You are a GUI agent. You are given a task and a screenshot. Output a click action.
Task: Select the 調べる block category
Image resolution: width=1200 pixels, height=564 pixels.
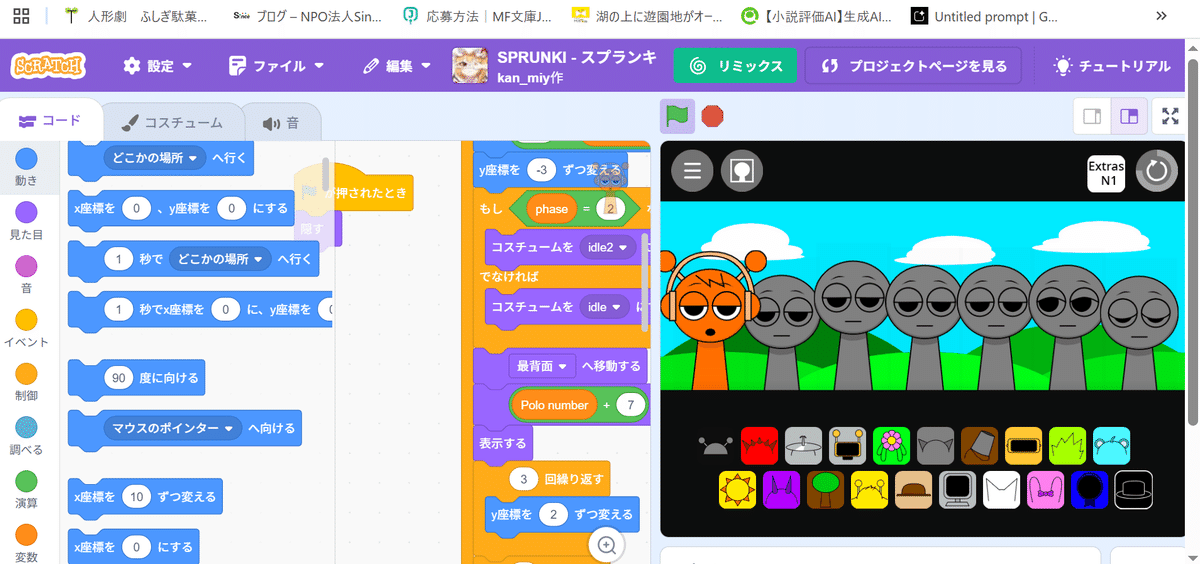(x=26, y=438)
